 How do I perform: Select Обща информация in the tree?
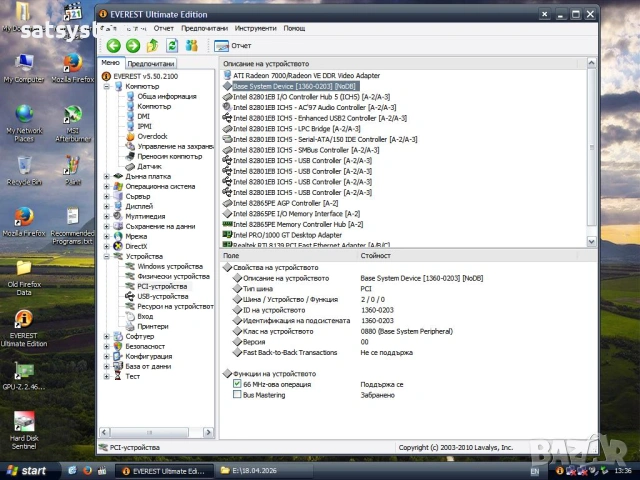(167, 96)
